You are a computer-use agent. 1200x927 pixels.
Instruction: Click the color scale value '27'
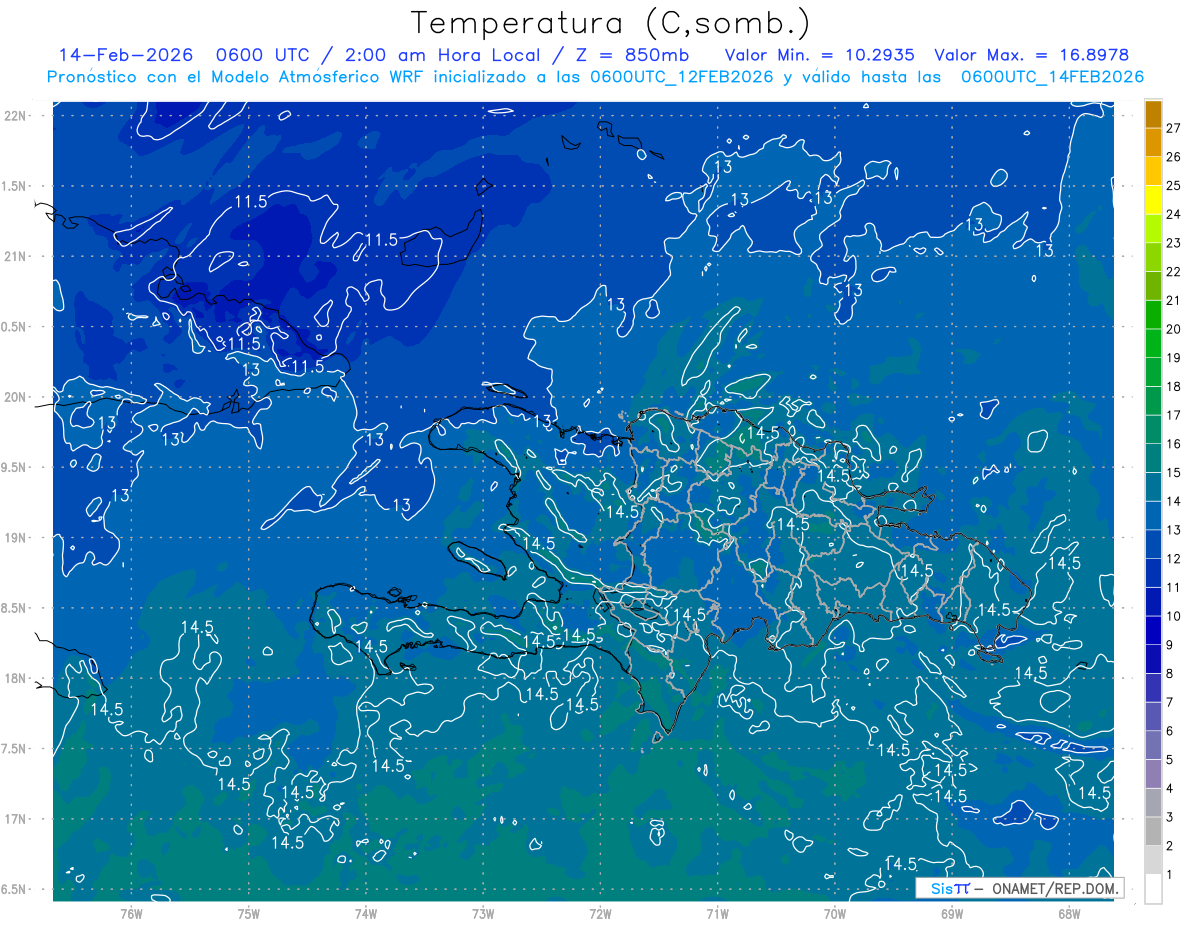1173,128
